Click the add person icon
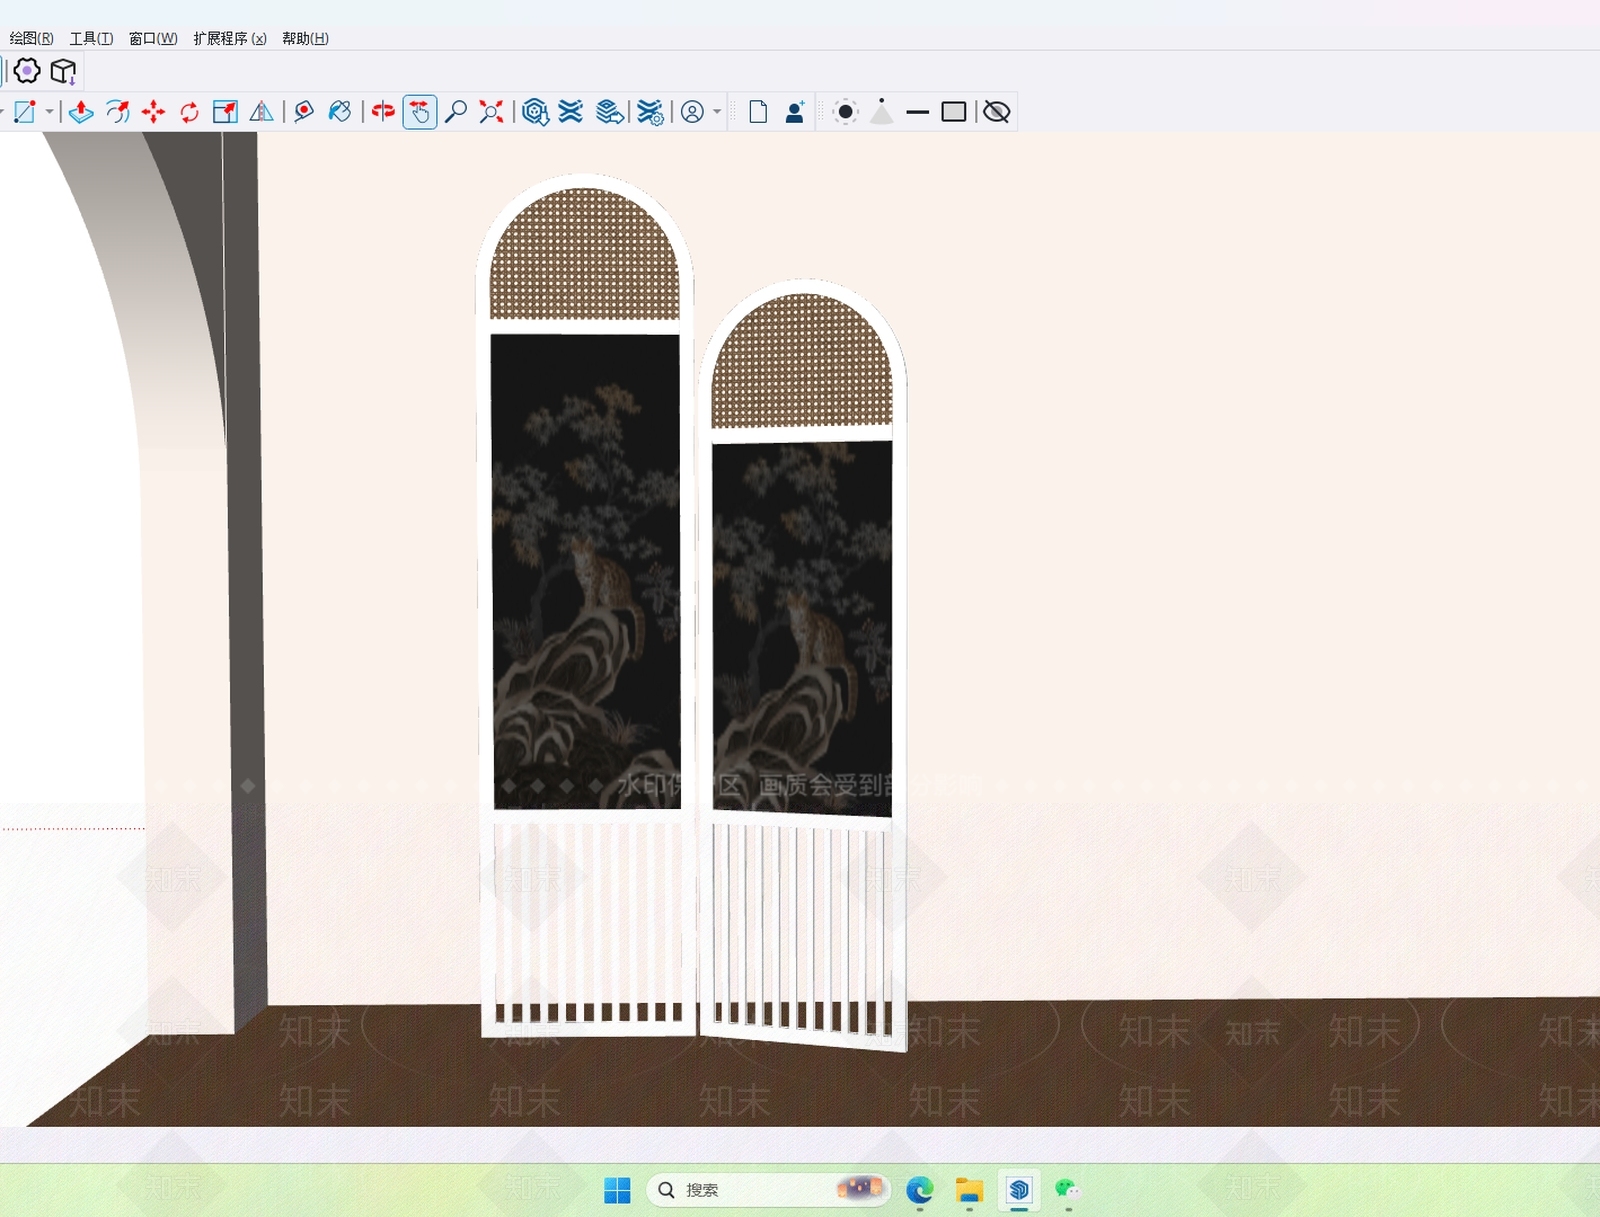 (x=795, y=112)
